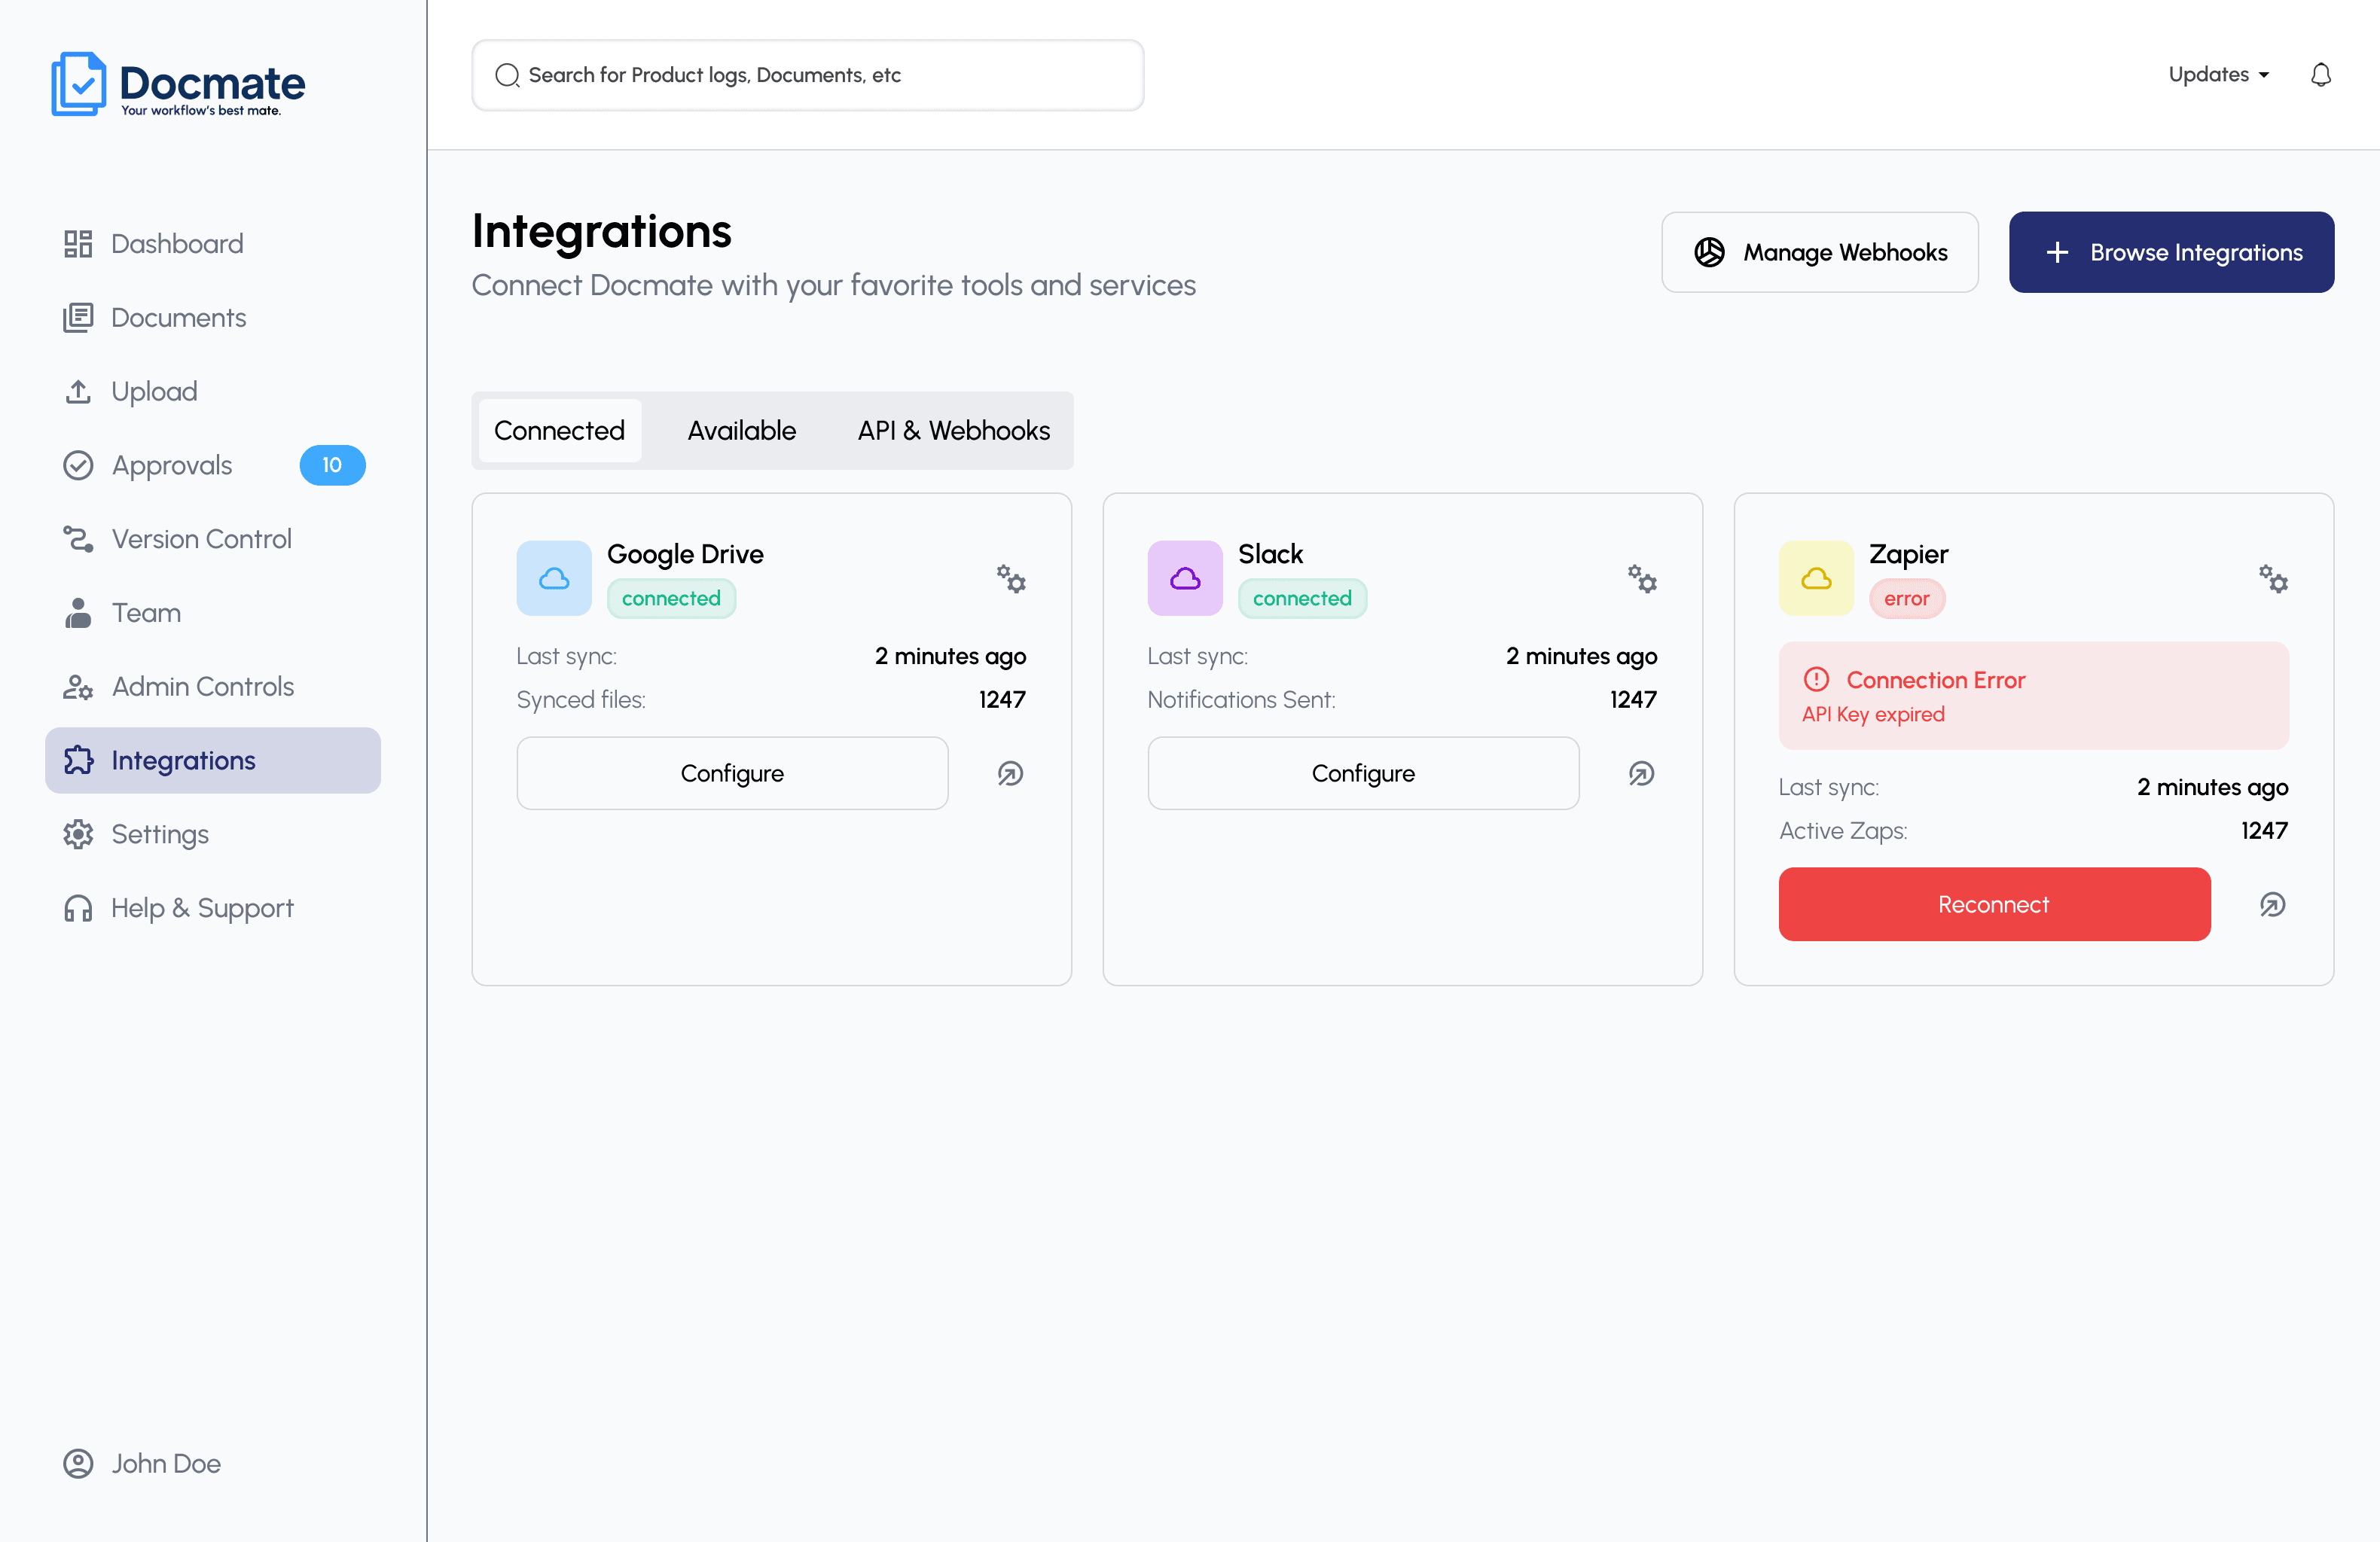Click Zapier open-external arrow icon
2380x1542 pixels.
(x=2273, y=904)
